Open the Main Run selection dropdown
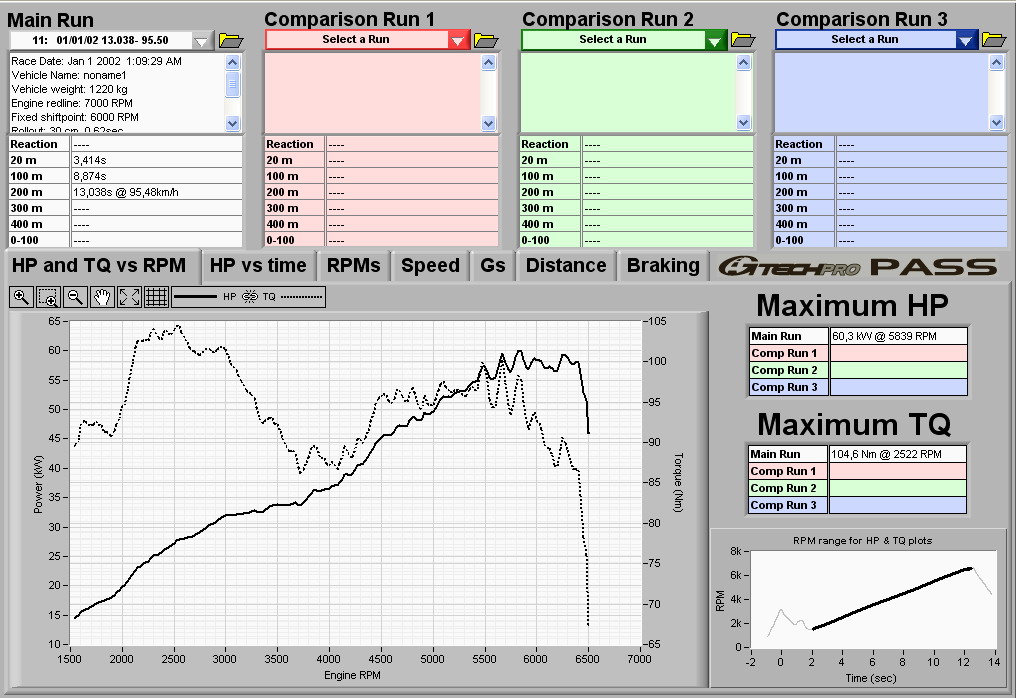1016x698 pixels. click(202, 41)
